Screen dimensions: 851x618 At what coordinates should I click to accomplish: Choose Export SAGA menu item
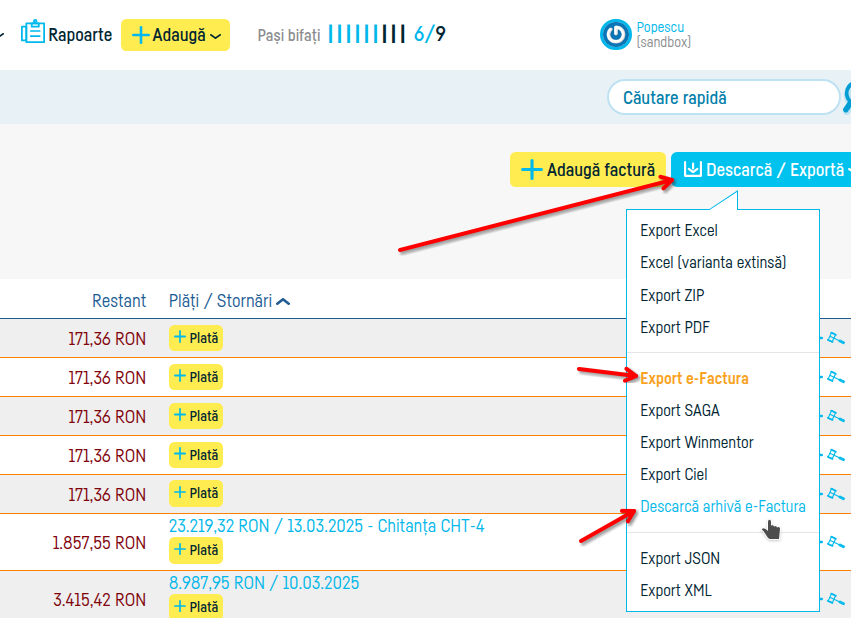point(679,410)
